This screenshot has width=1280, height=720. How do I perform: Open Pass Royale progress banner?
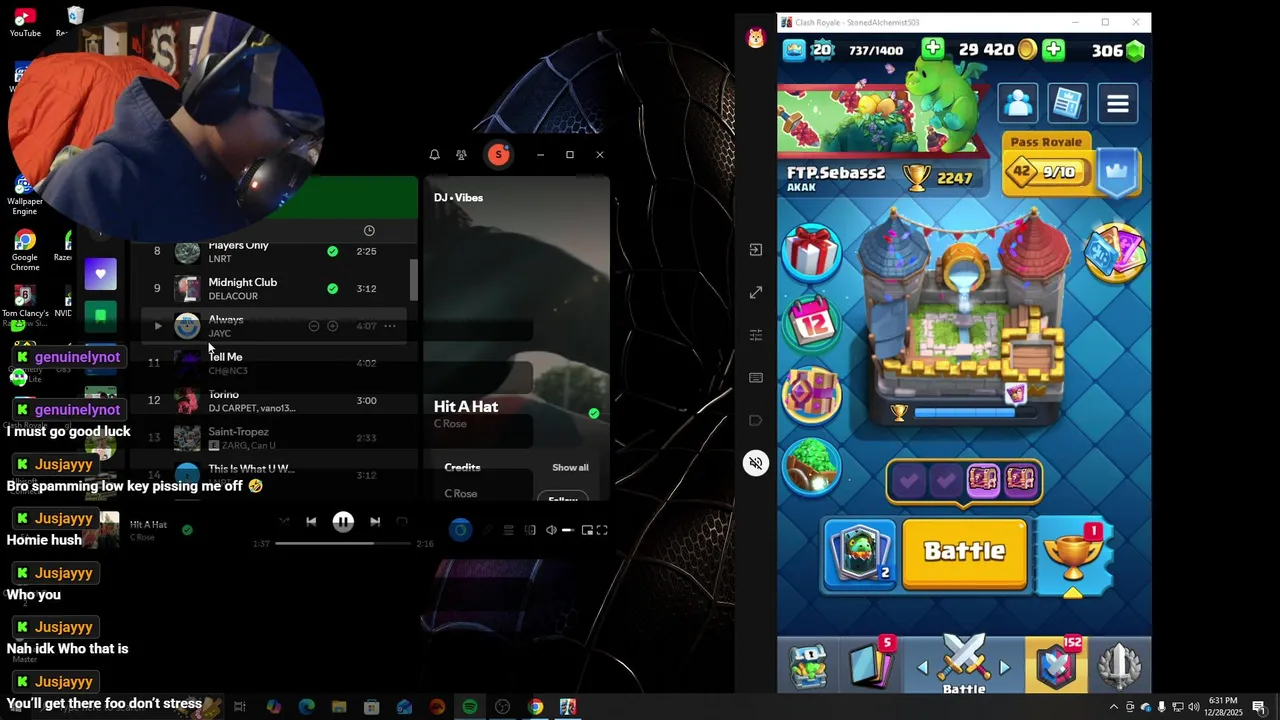click(1071, 165)
